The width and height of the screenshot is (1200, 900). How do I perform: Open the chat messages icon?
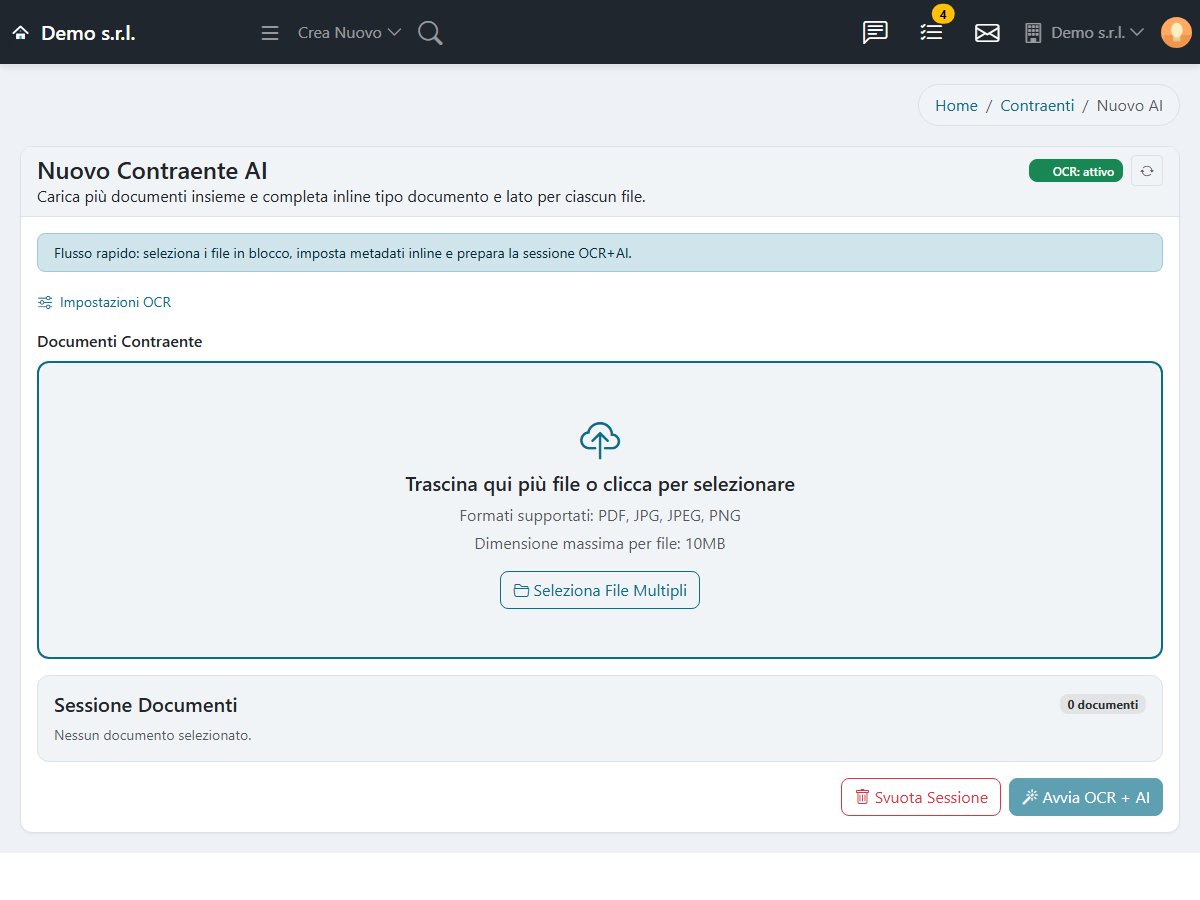(875, 33)
